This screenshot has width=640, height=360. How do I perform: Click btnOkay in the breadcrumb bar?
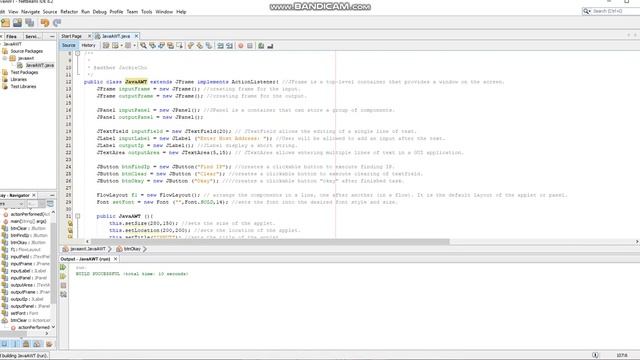pyautogui.click(x=132, y=249)
